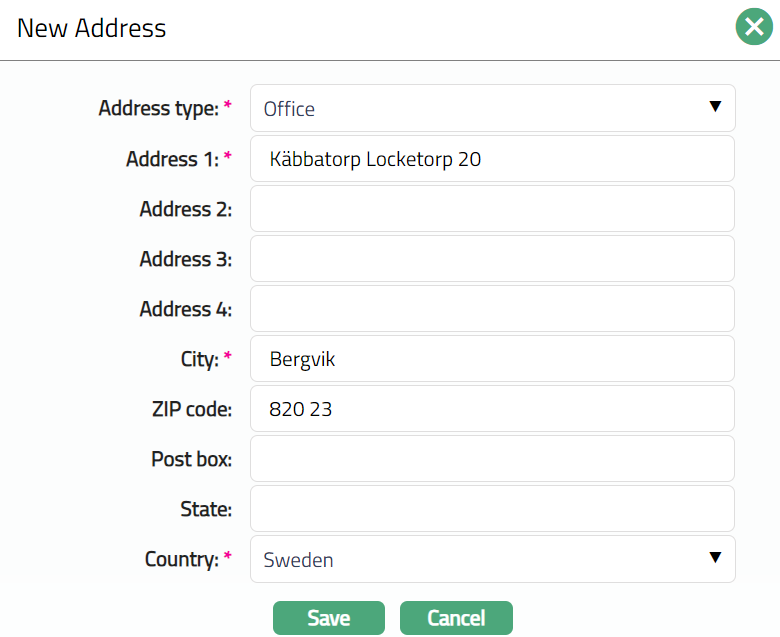Select the Address 3 text box
780x637 pixels.
click(492, 259)
